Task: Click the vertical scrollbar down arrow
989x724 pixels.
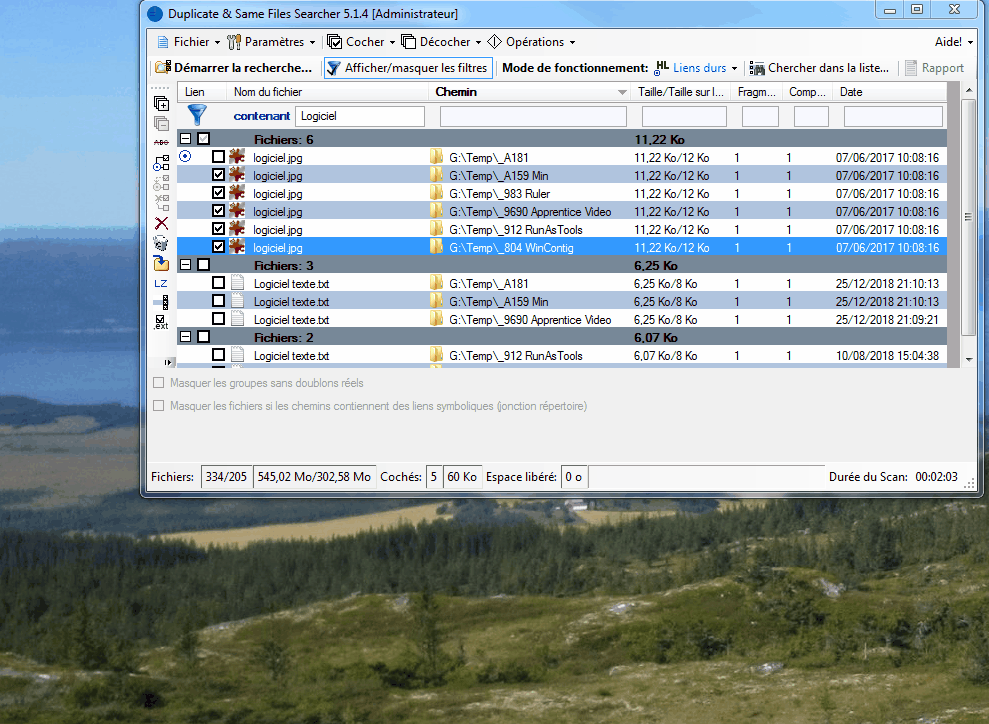Action: 969,359
